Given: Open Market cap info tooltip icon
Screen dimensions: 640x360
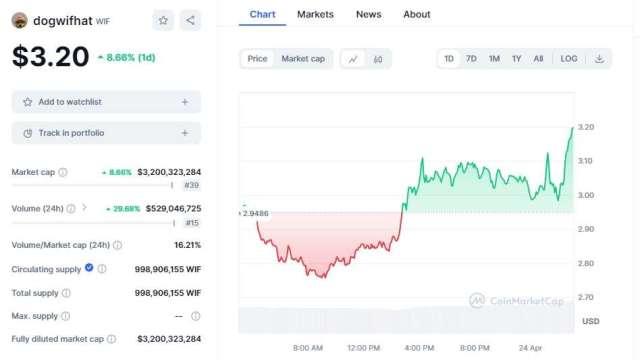Looking at the screenshot, I should (62, 172).
